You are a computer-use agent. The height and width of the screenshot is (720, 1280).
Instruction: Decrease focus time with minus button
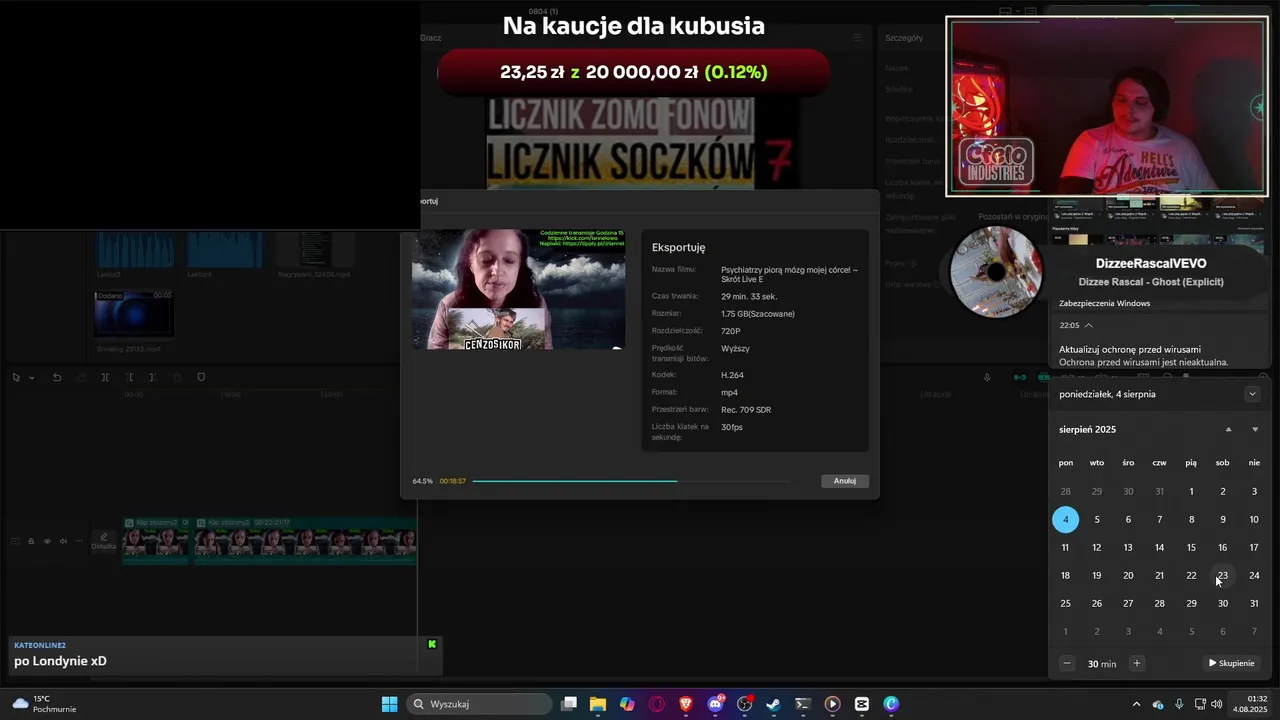coord(1067,663)
